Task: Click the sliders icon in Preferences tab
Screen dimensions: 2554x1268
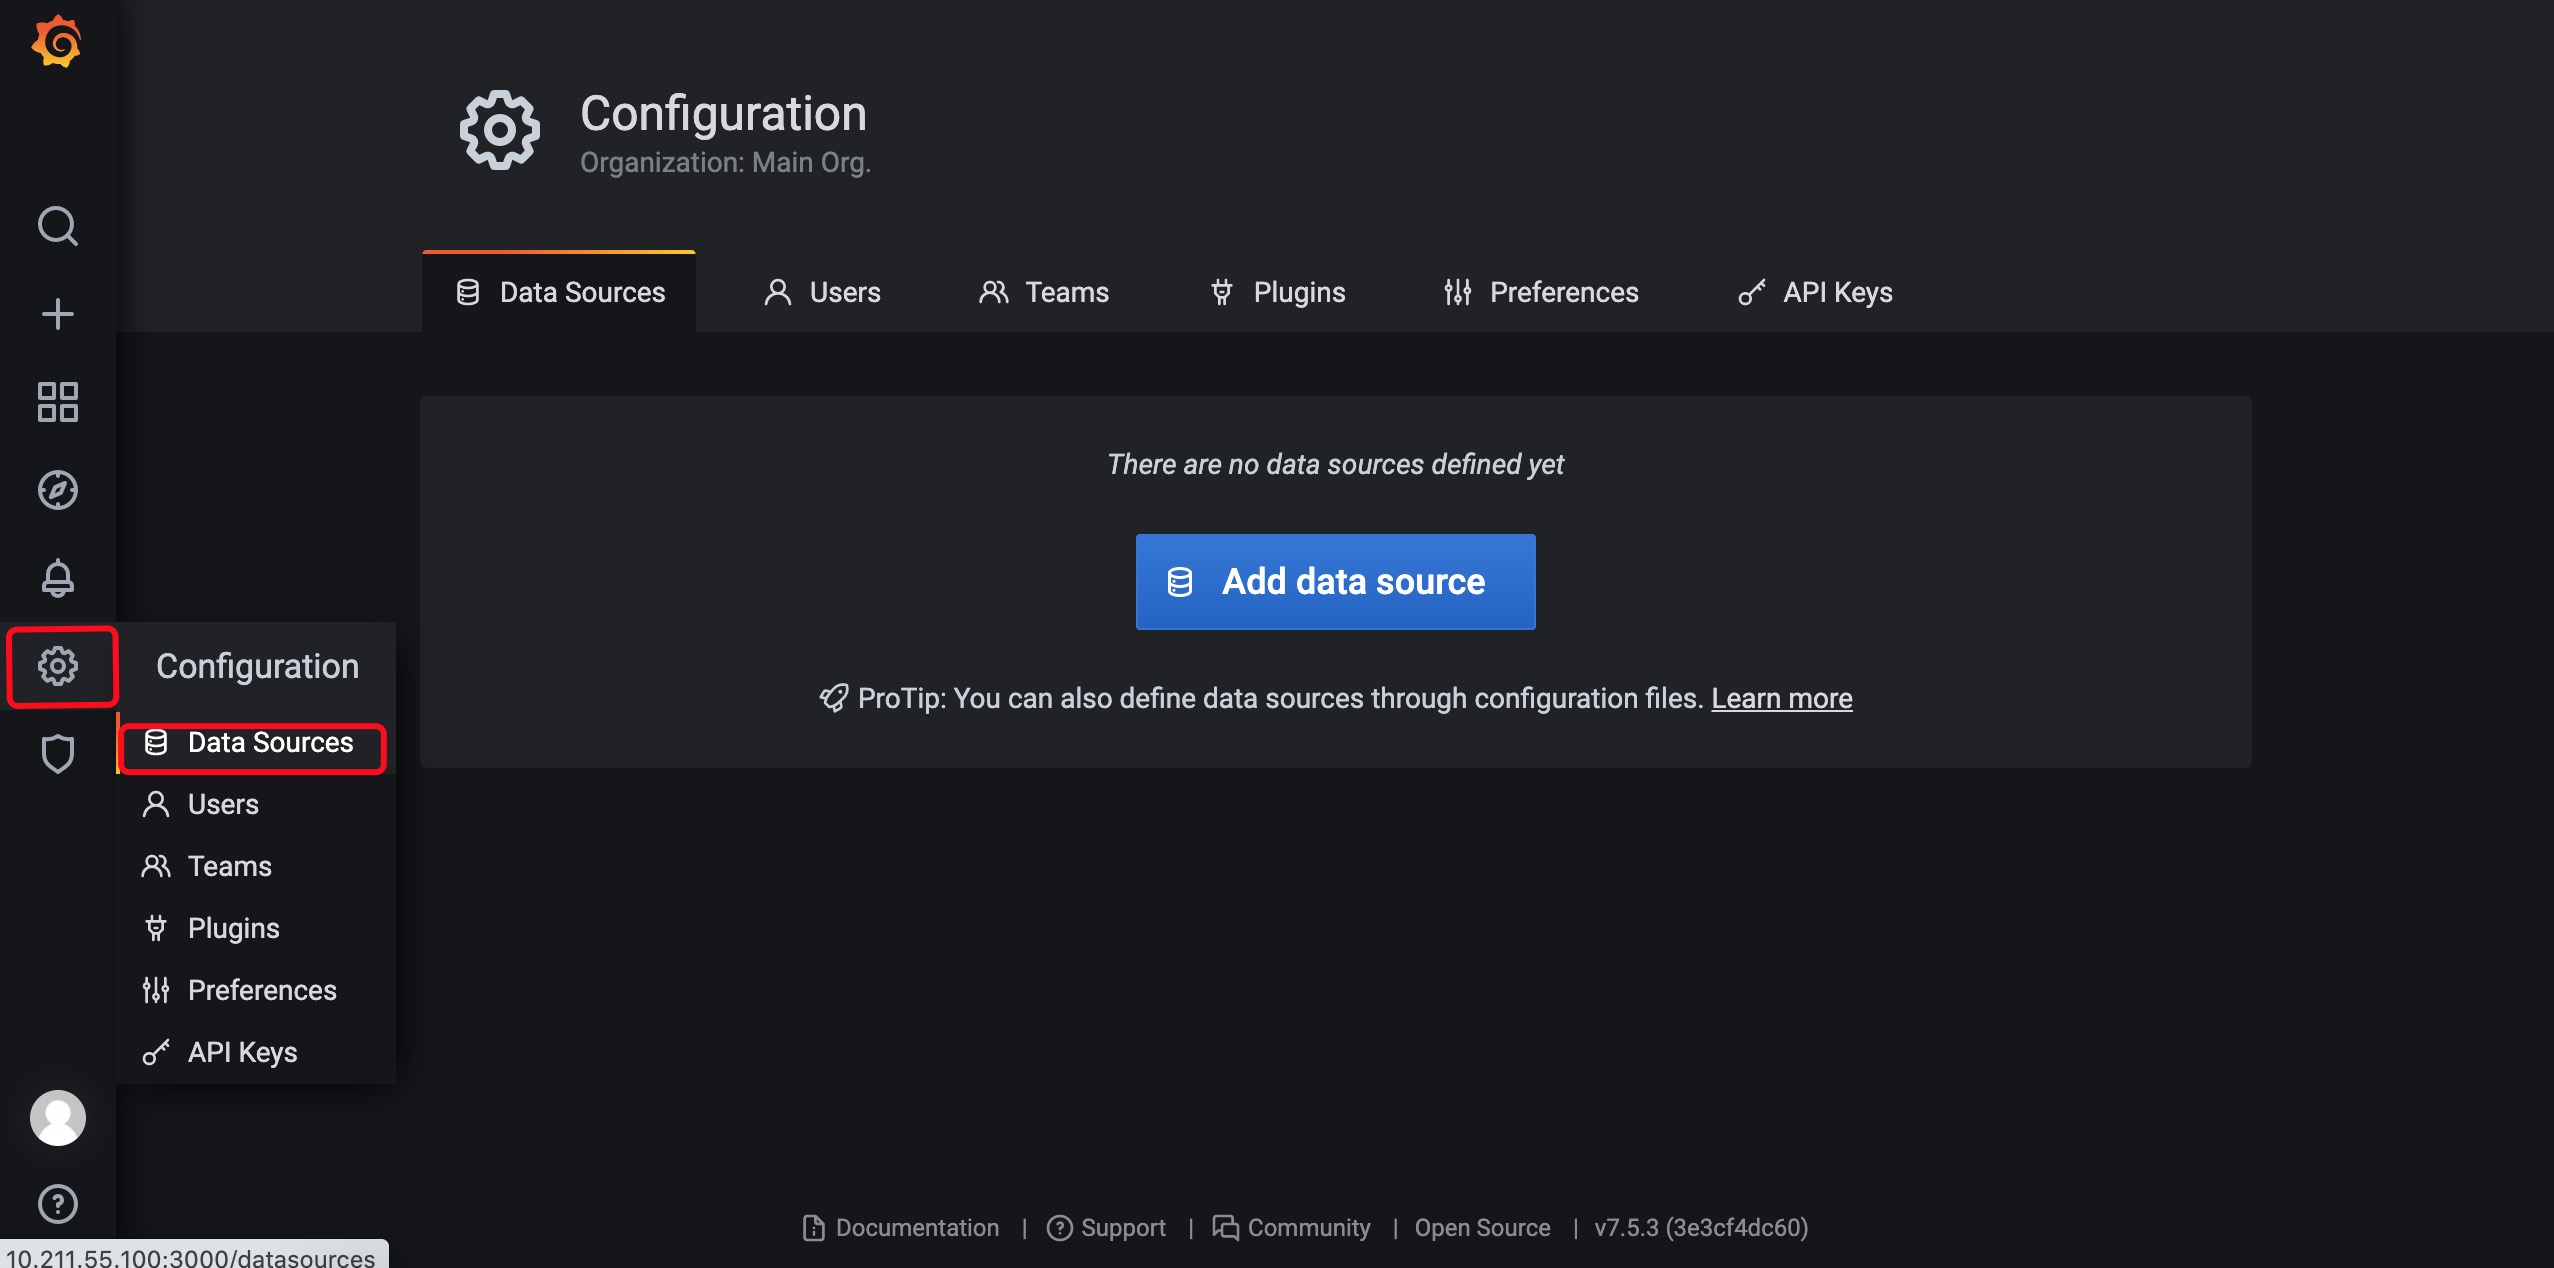Action: pos(1457,292)
